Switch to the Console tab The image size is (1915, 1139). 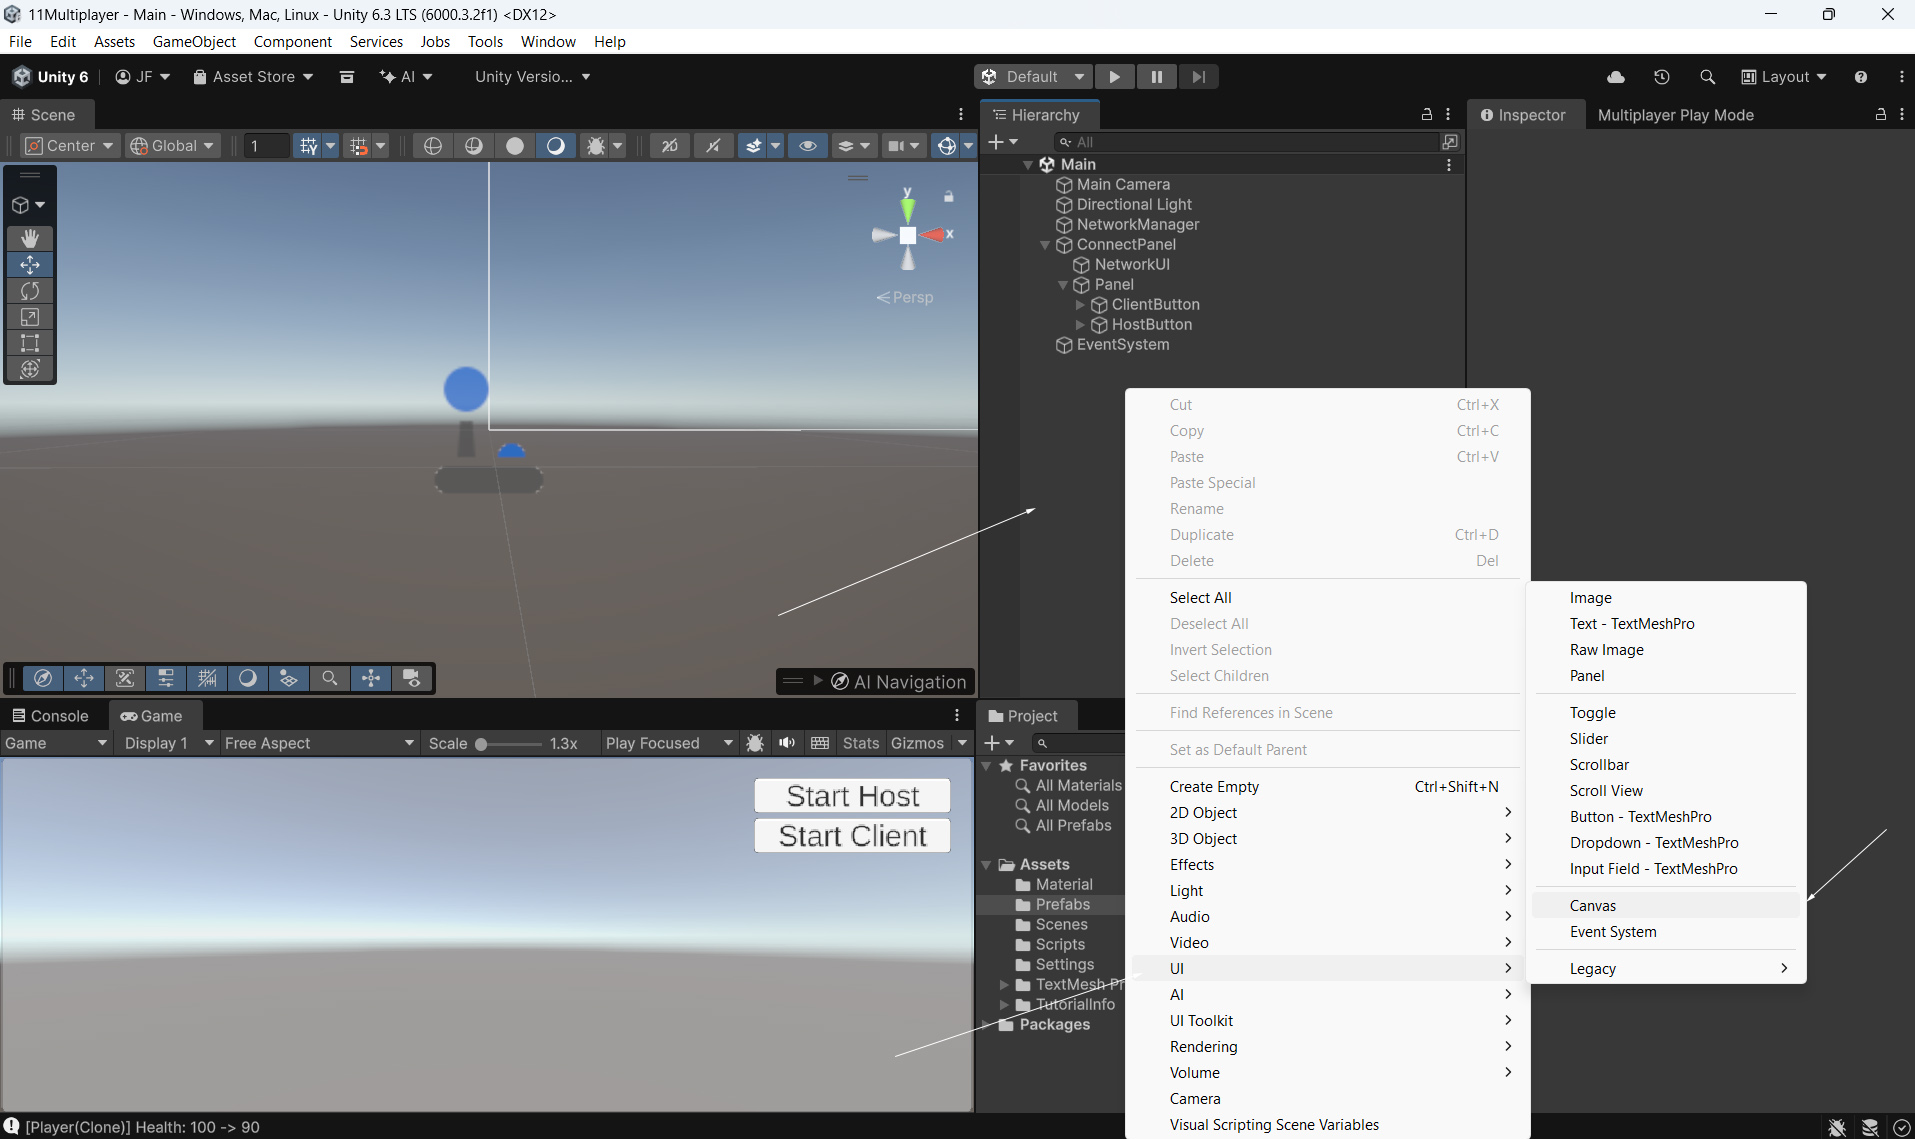tap(50, 716)
